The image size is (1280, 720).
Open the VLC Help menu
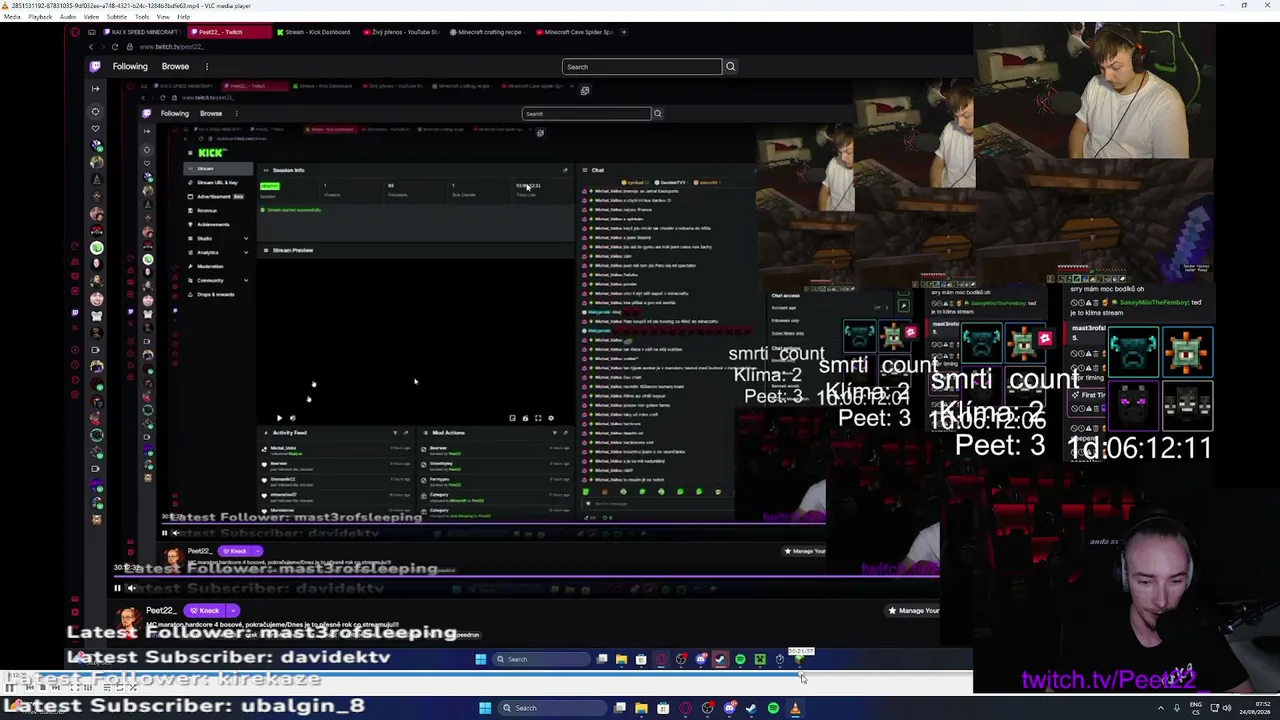coord(183,17)
